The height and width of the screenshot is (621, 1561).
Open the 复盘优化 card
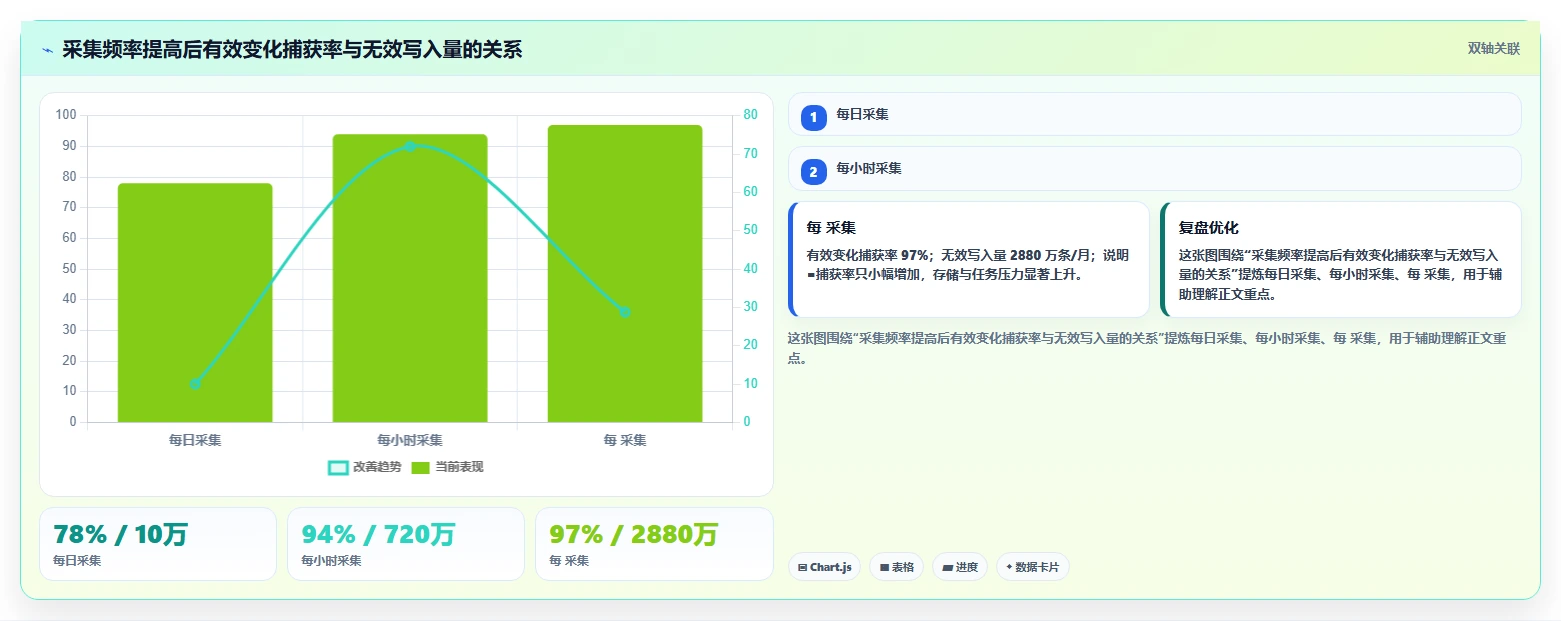1341,260
